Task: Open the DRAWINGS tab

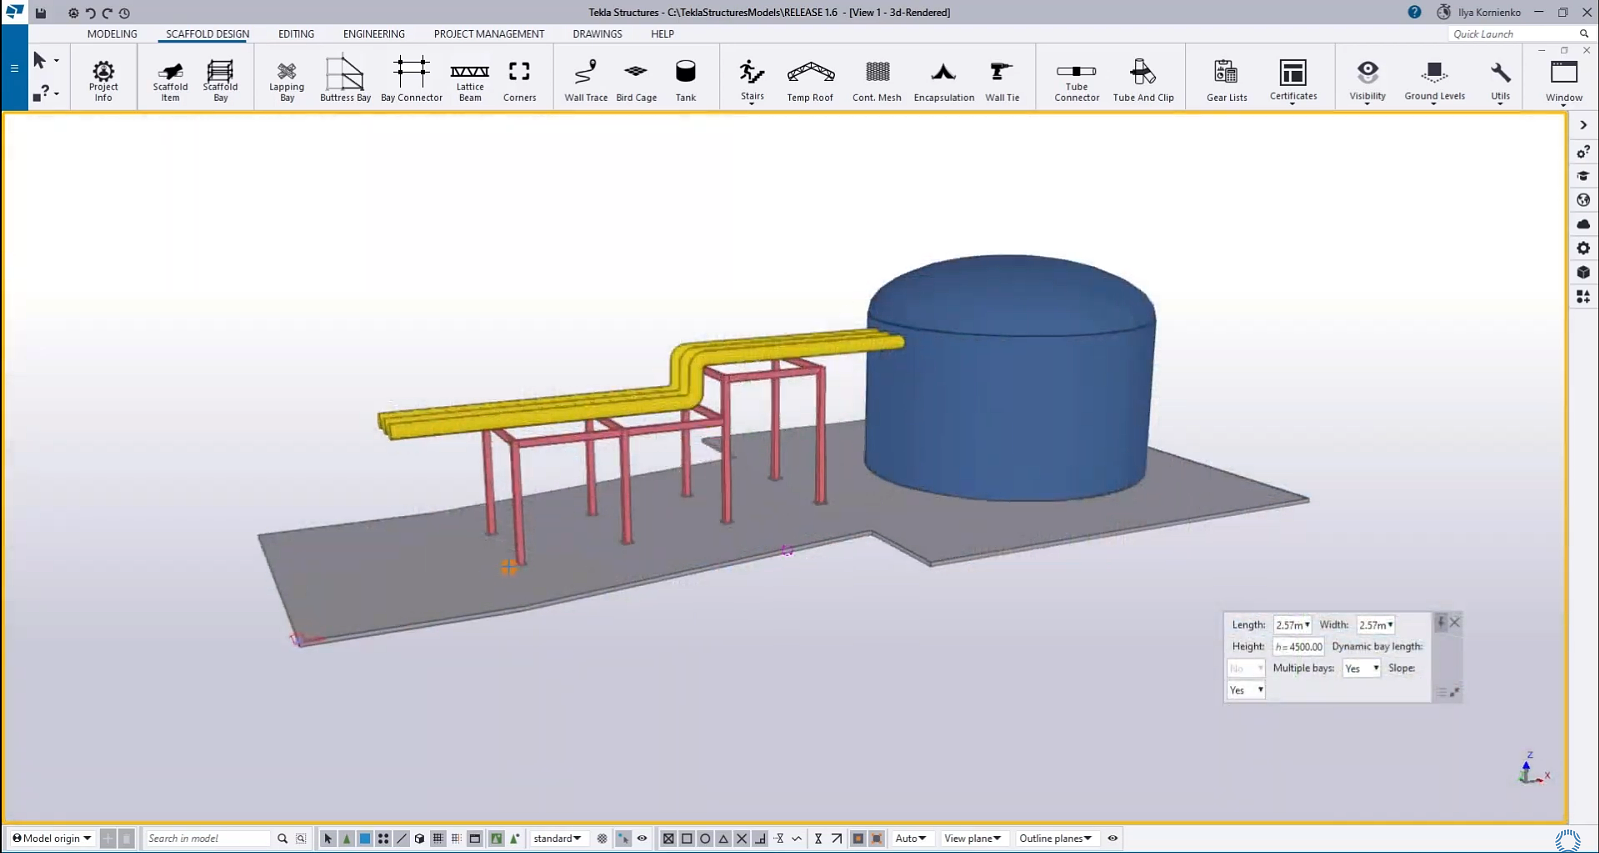Action: 597,34
